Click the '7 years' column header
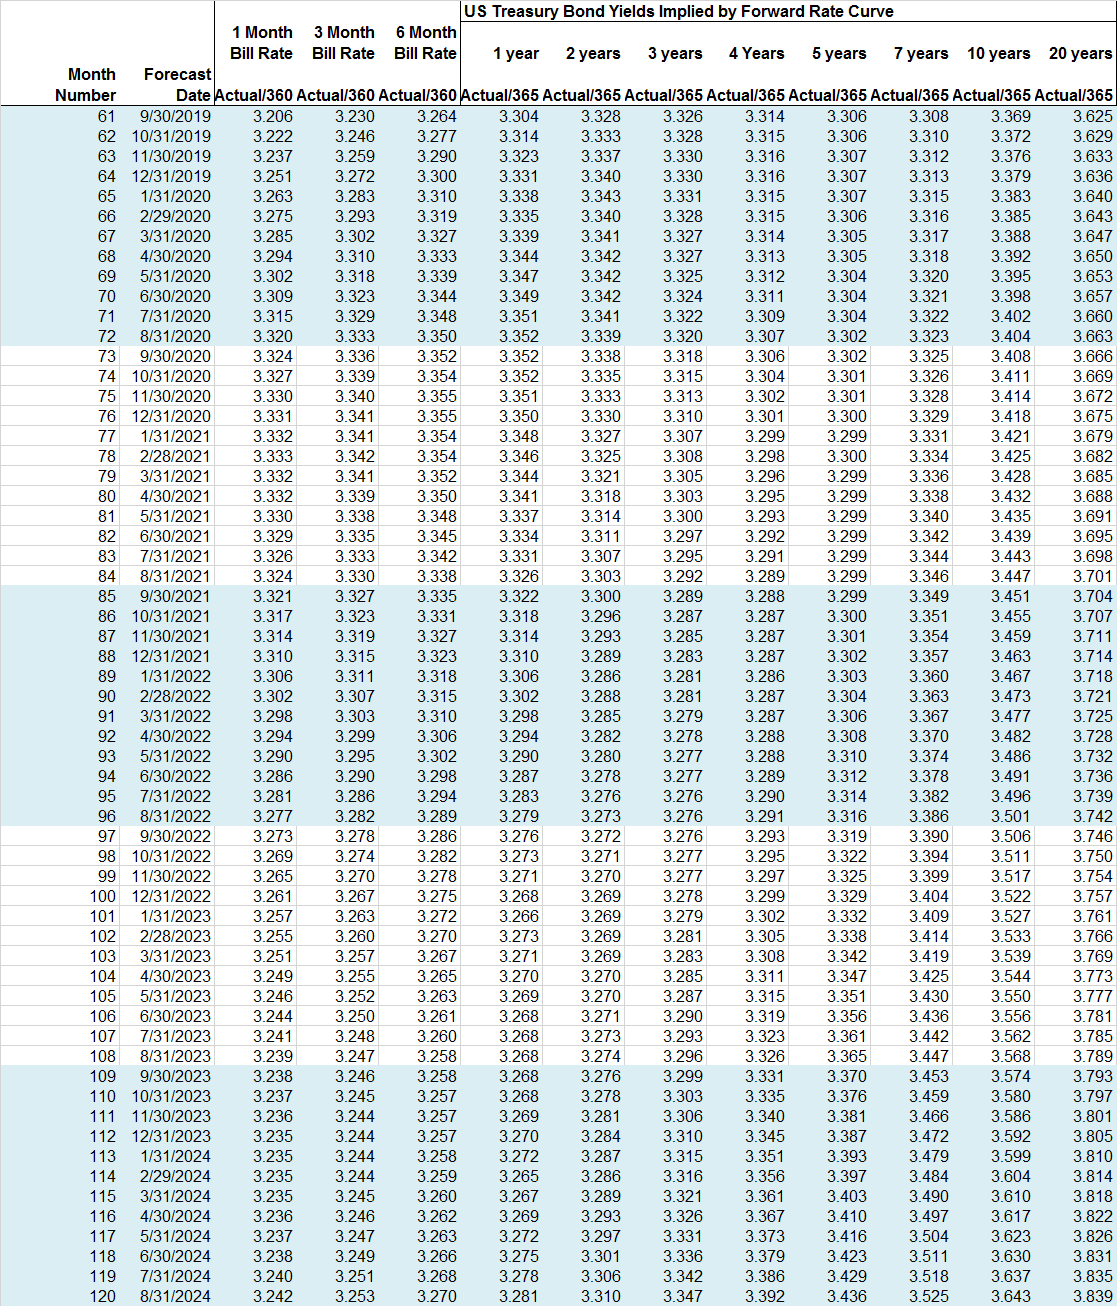 (921, 53)
